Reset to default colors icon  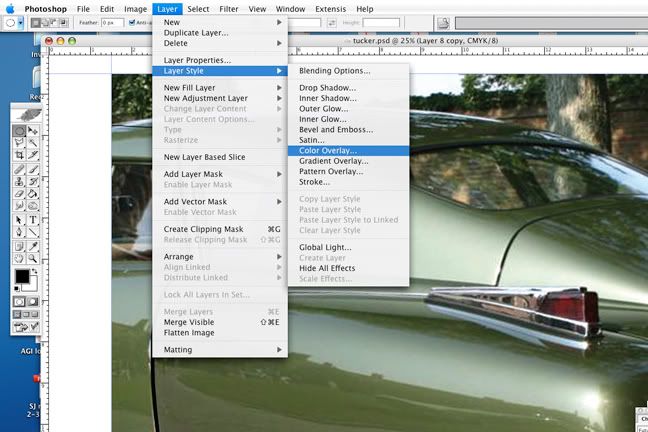17,288
